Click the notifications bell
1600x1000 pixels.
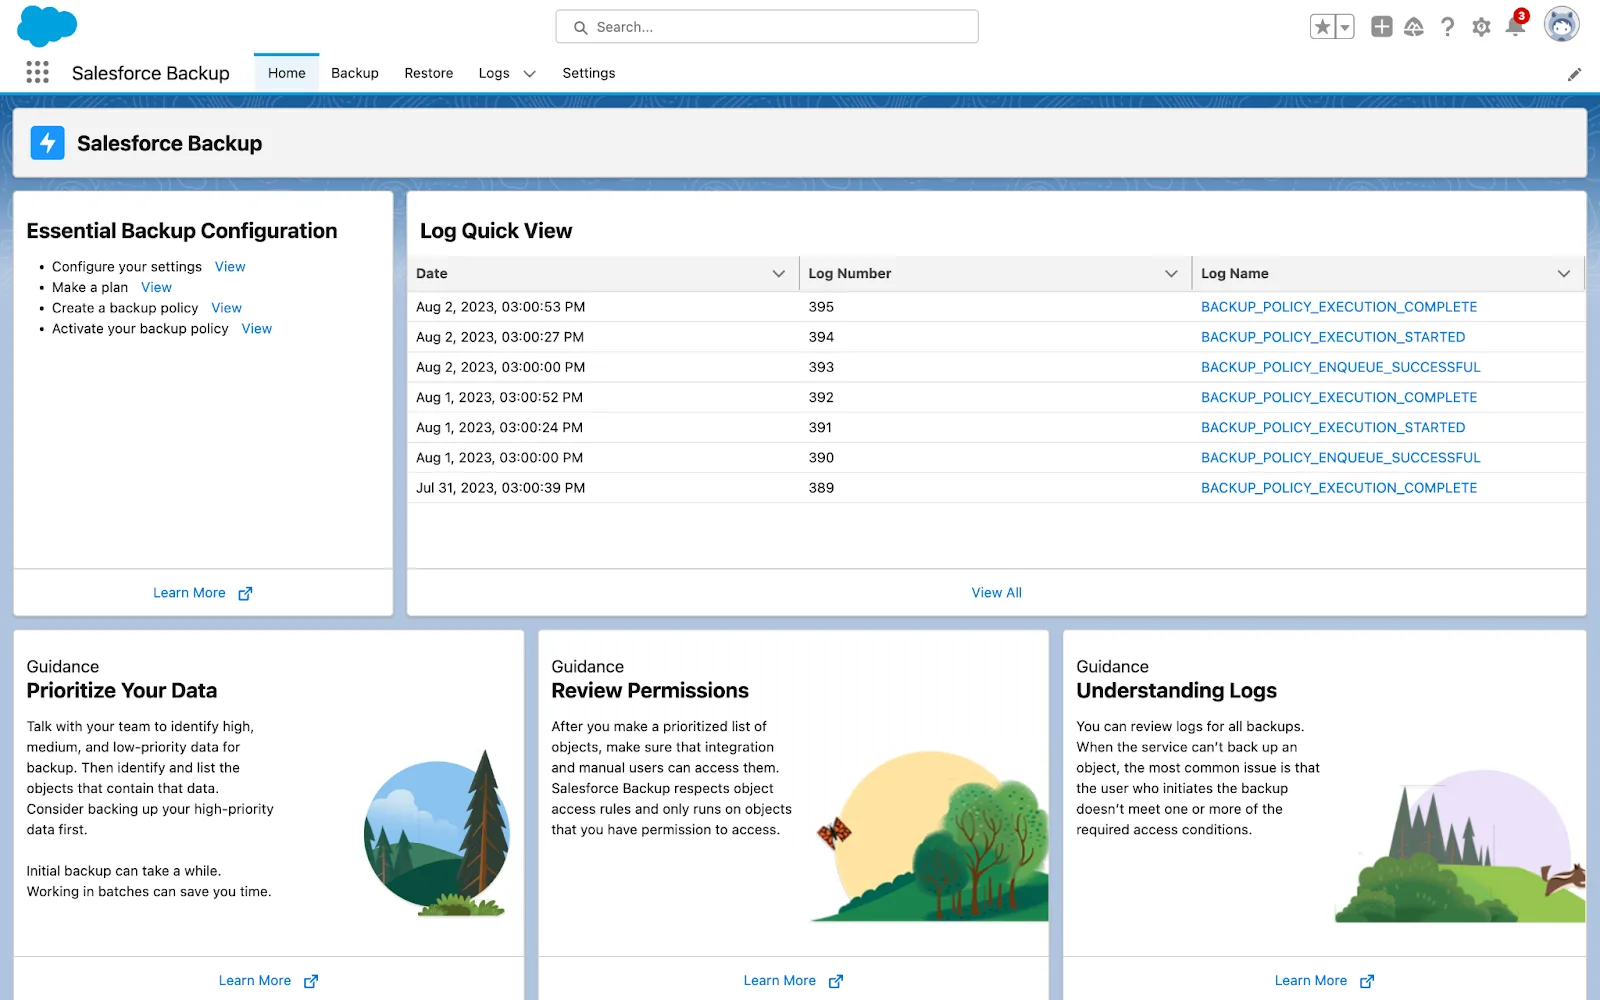1513,27
